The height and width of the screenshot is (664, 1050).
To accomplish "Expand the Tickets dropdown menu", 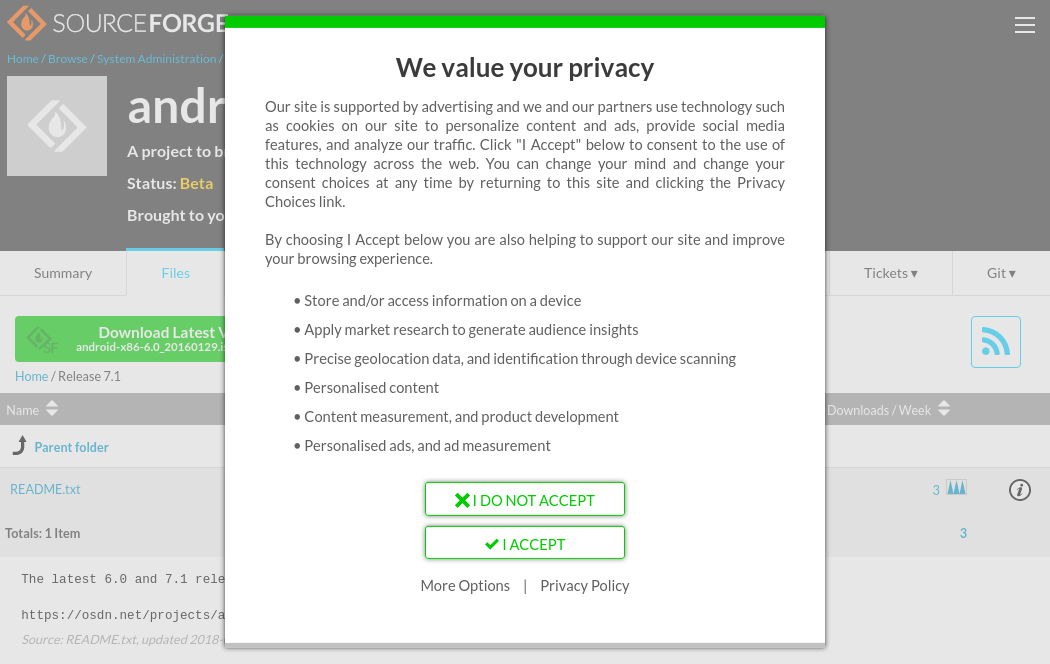I will pos(890,273).
